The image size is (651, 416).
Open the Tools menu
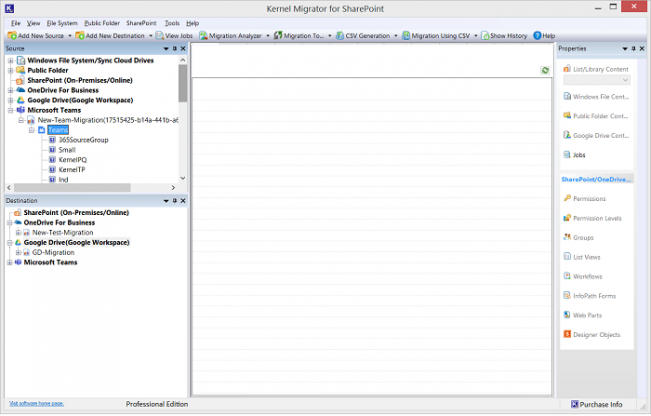tap(172, 22)
